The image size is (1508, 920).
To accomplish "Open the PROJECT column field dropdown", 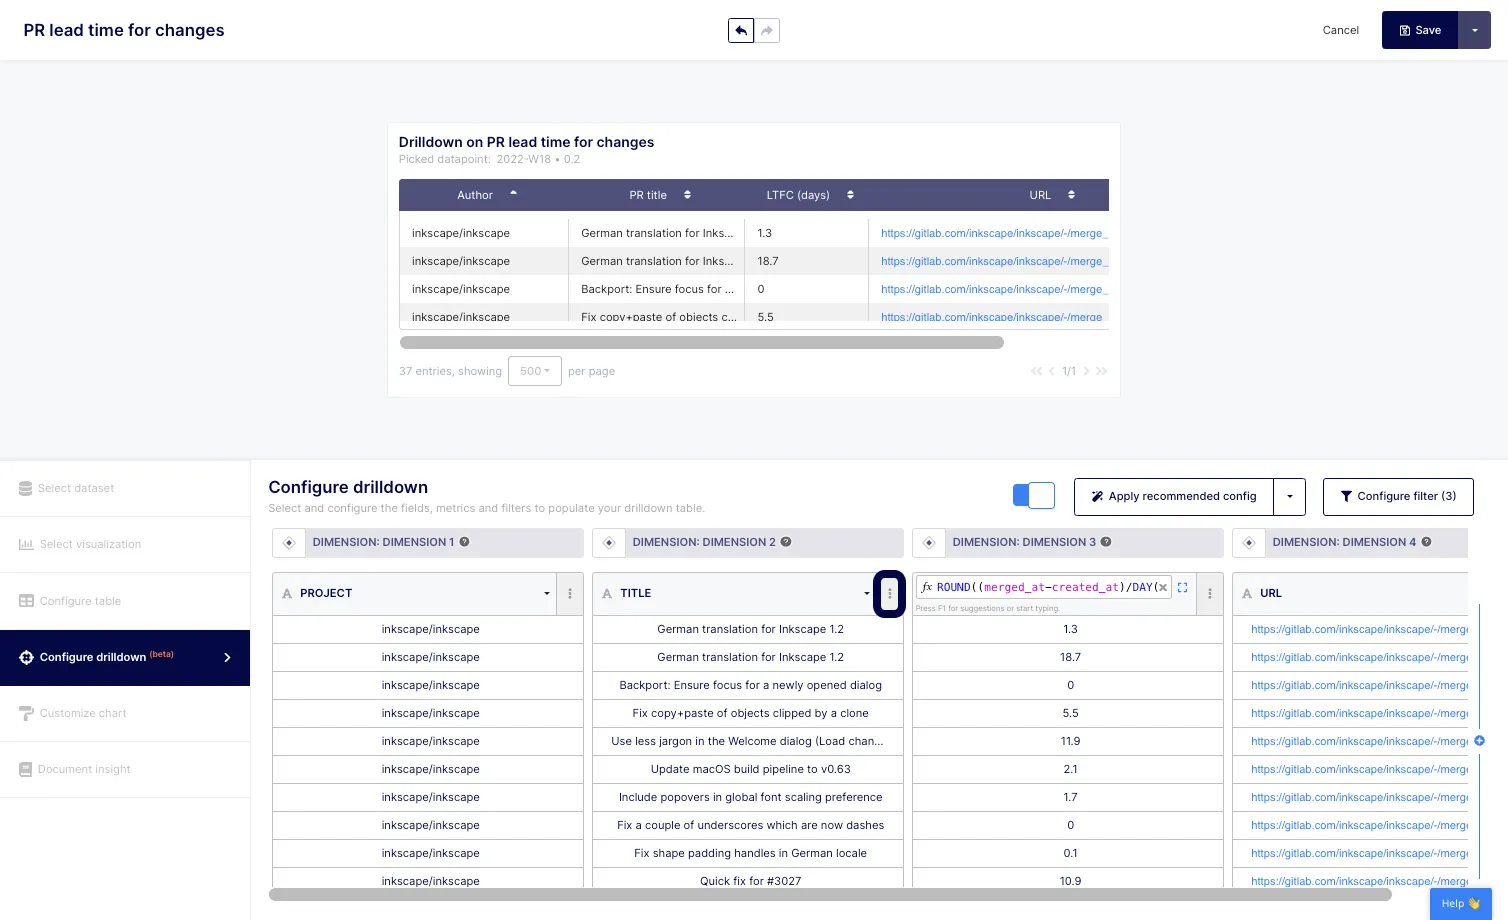I will (546, 593).
